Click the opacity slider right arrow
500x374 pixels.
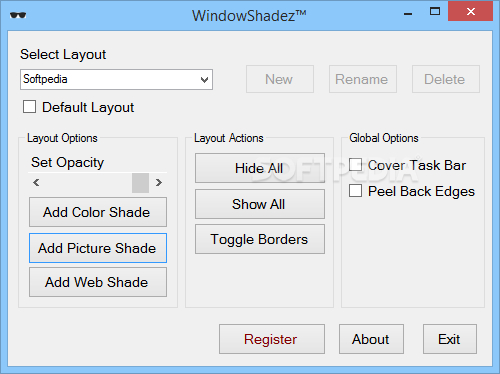click(159, 183)
